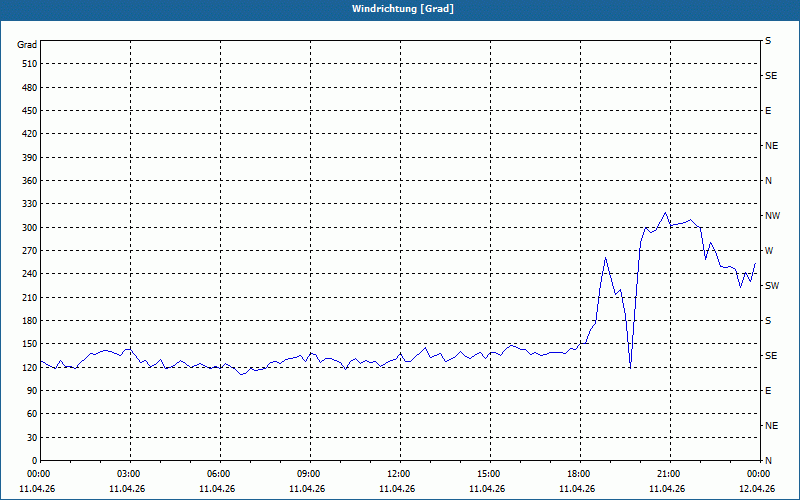This screenshot has height=500, width=800.
Task: Pick the 18:00 time label
Action: click(x=579, y=474)
